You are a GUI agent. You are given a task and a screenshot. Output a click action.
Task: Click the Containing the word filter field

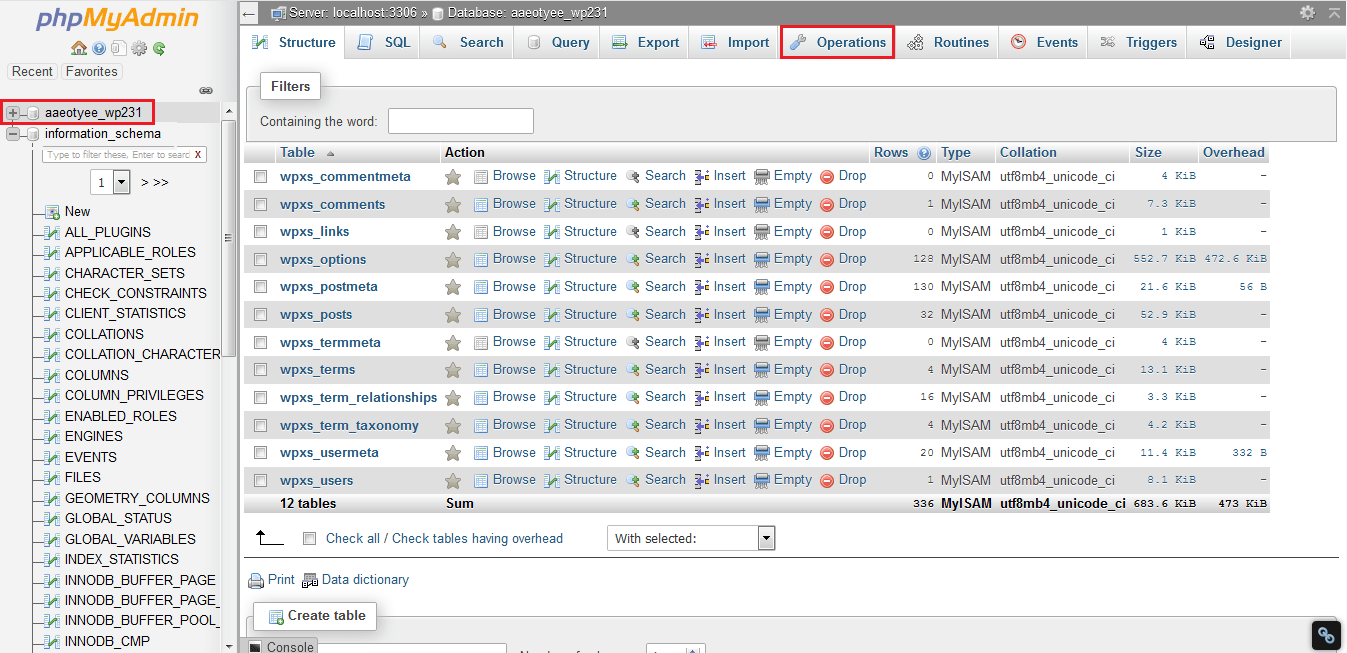pyautogui.click(x=460, y=121)
